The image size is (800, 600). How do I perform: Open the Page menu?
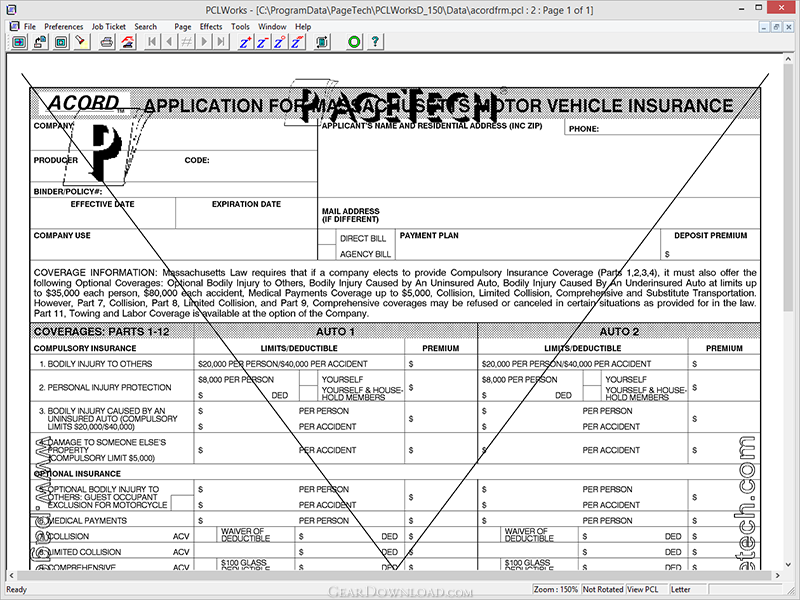point(183,27)
